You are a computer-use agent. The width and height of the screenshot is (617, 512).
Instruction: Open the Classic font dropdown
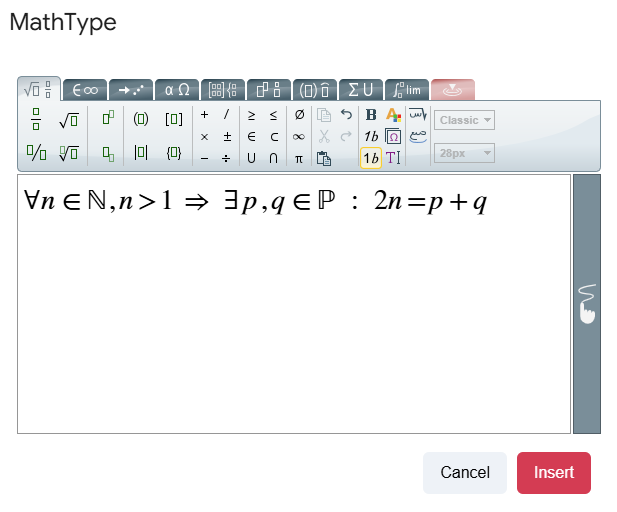pyautogui.click(x=464, y=120)
